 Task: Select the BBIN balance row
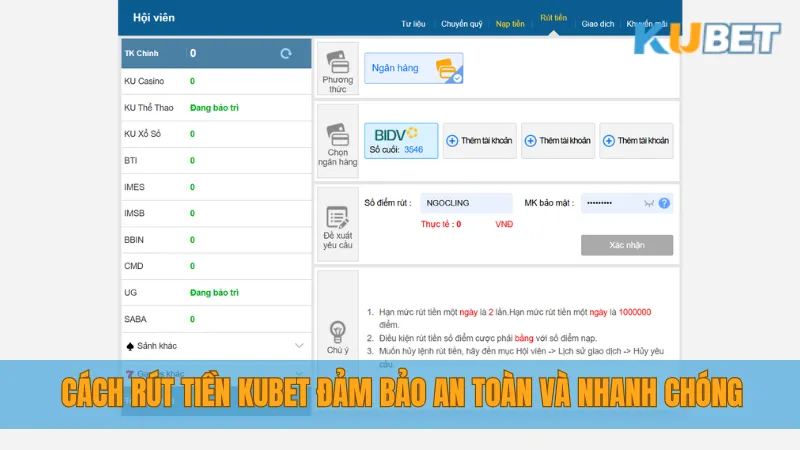pyautogui.click(x=216, y=240)
